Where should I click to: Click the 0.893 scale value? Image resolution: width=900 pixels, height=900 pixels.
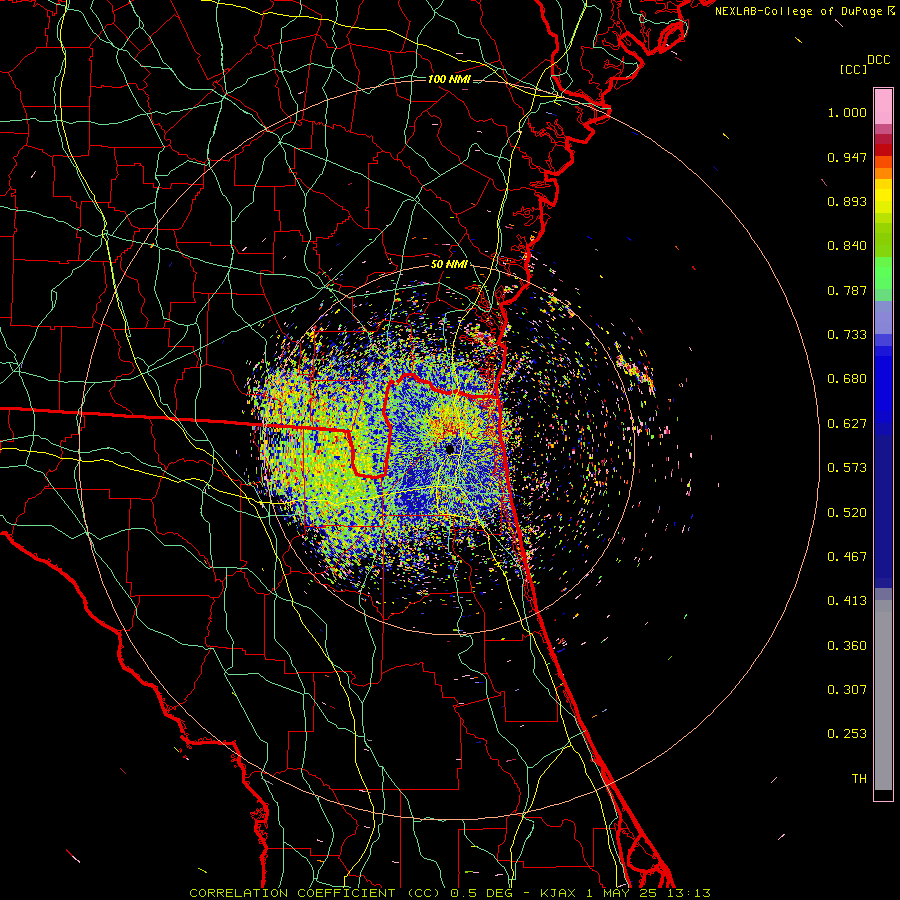tap(847, 201)
